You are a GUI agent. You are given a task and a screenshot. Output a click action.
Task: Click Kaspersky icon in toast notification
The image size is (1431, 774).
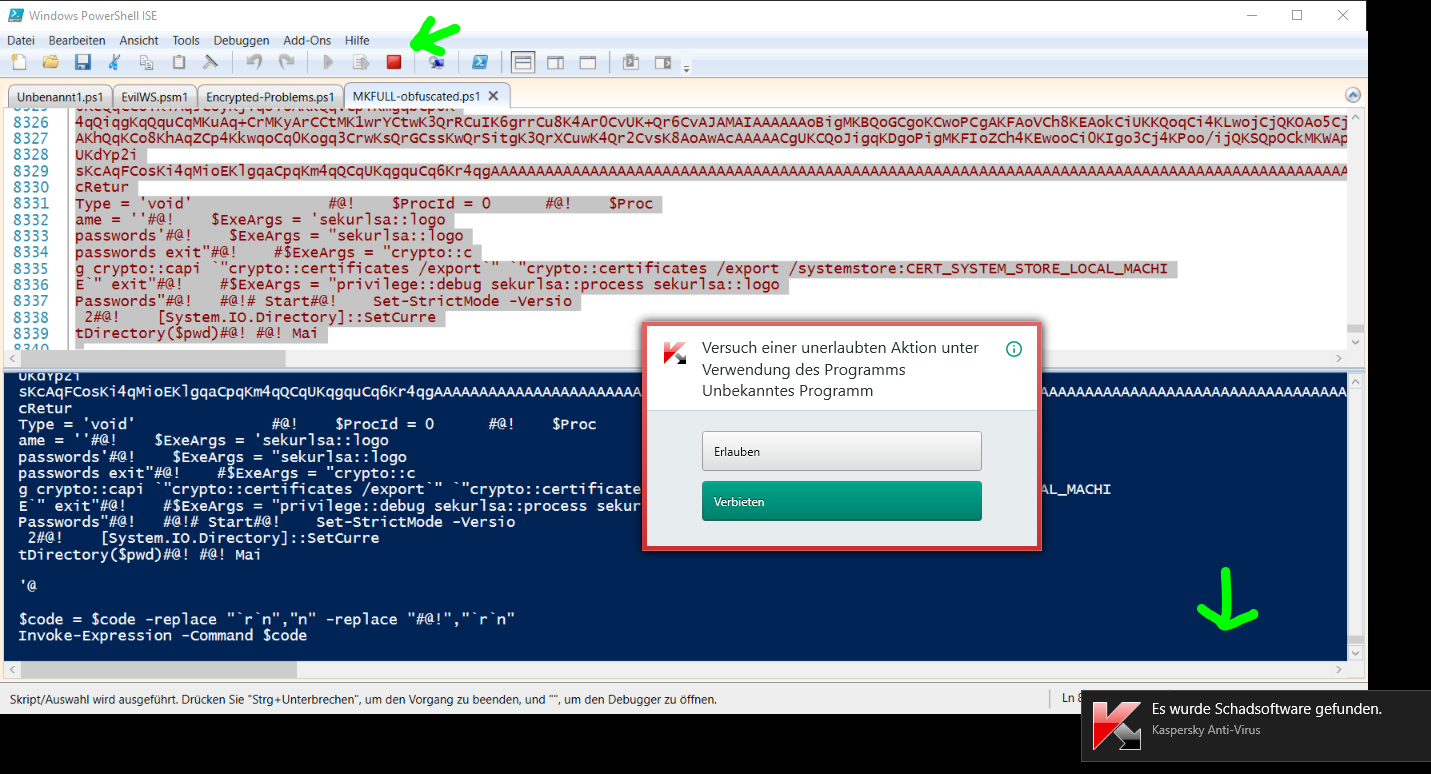1116,724
